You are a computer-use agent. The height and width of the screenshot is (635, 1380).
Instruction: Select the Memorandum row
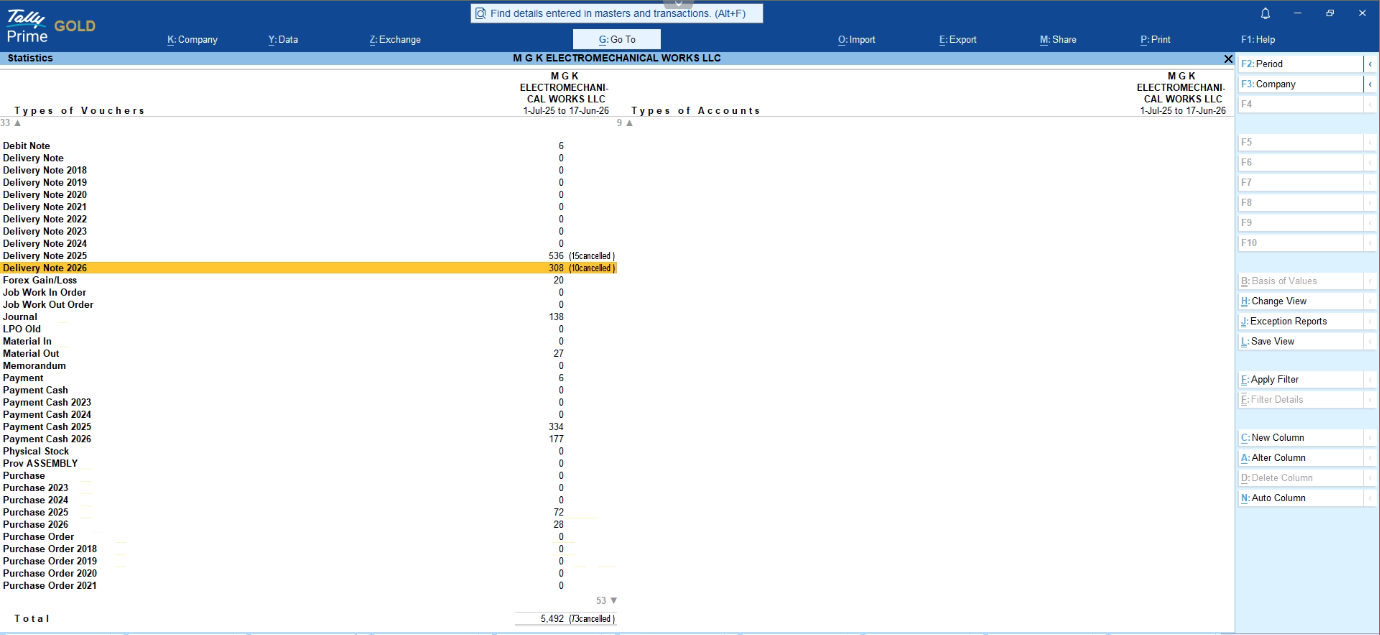(308, 366)
